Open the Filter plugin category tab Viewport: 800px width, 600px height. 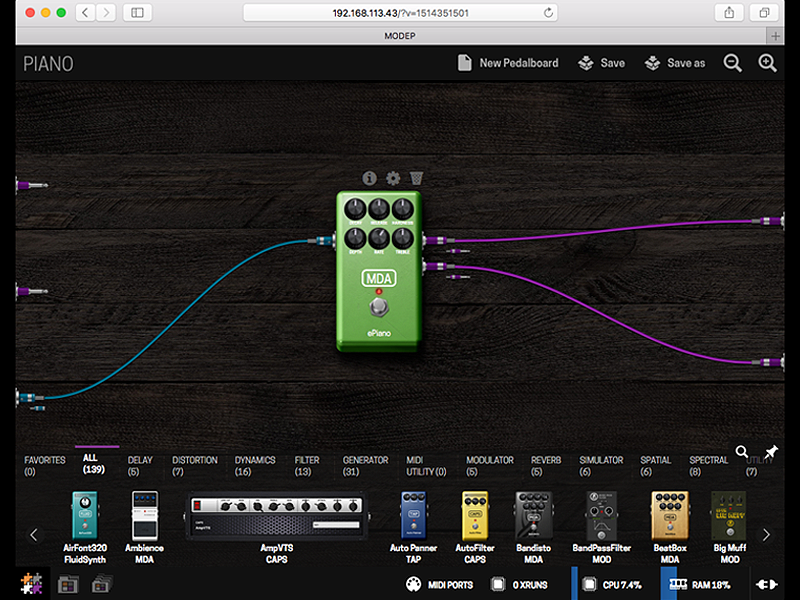[x=307, y=466]
